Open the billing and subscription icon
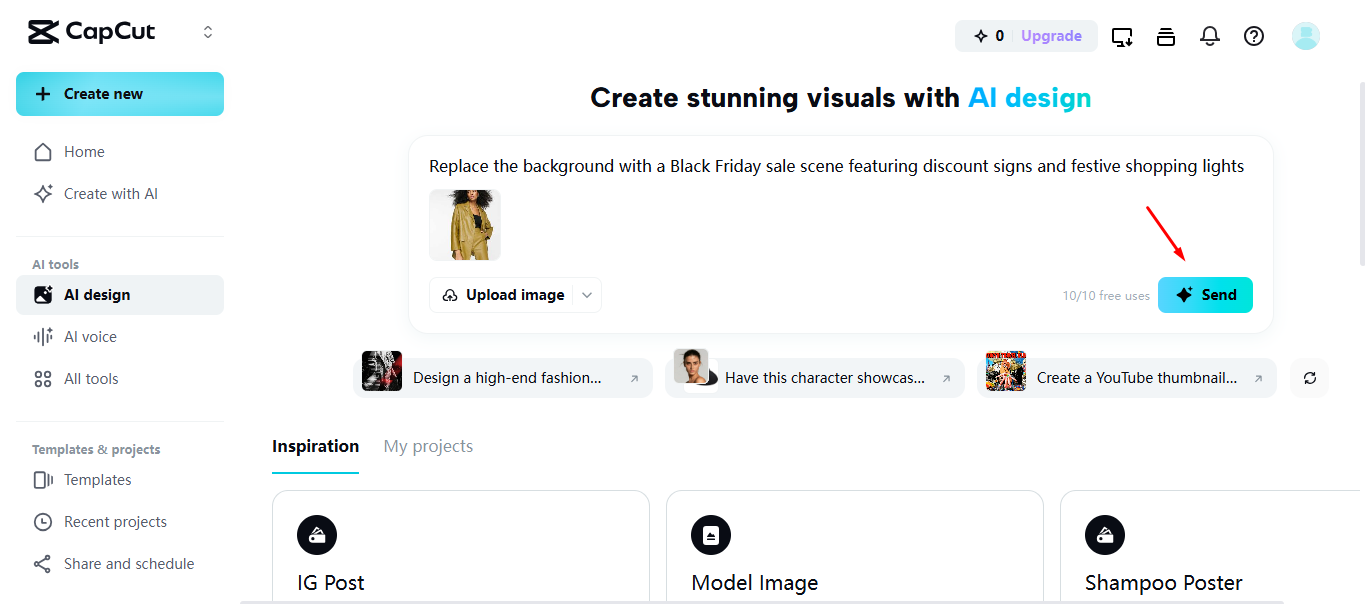The width and height of the screenshot is (1365, 604). [1165, 35]
